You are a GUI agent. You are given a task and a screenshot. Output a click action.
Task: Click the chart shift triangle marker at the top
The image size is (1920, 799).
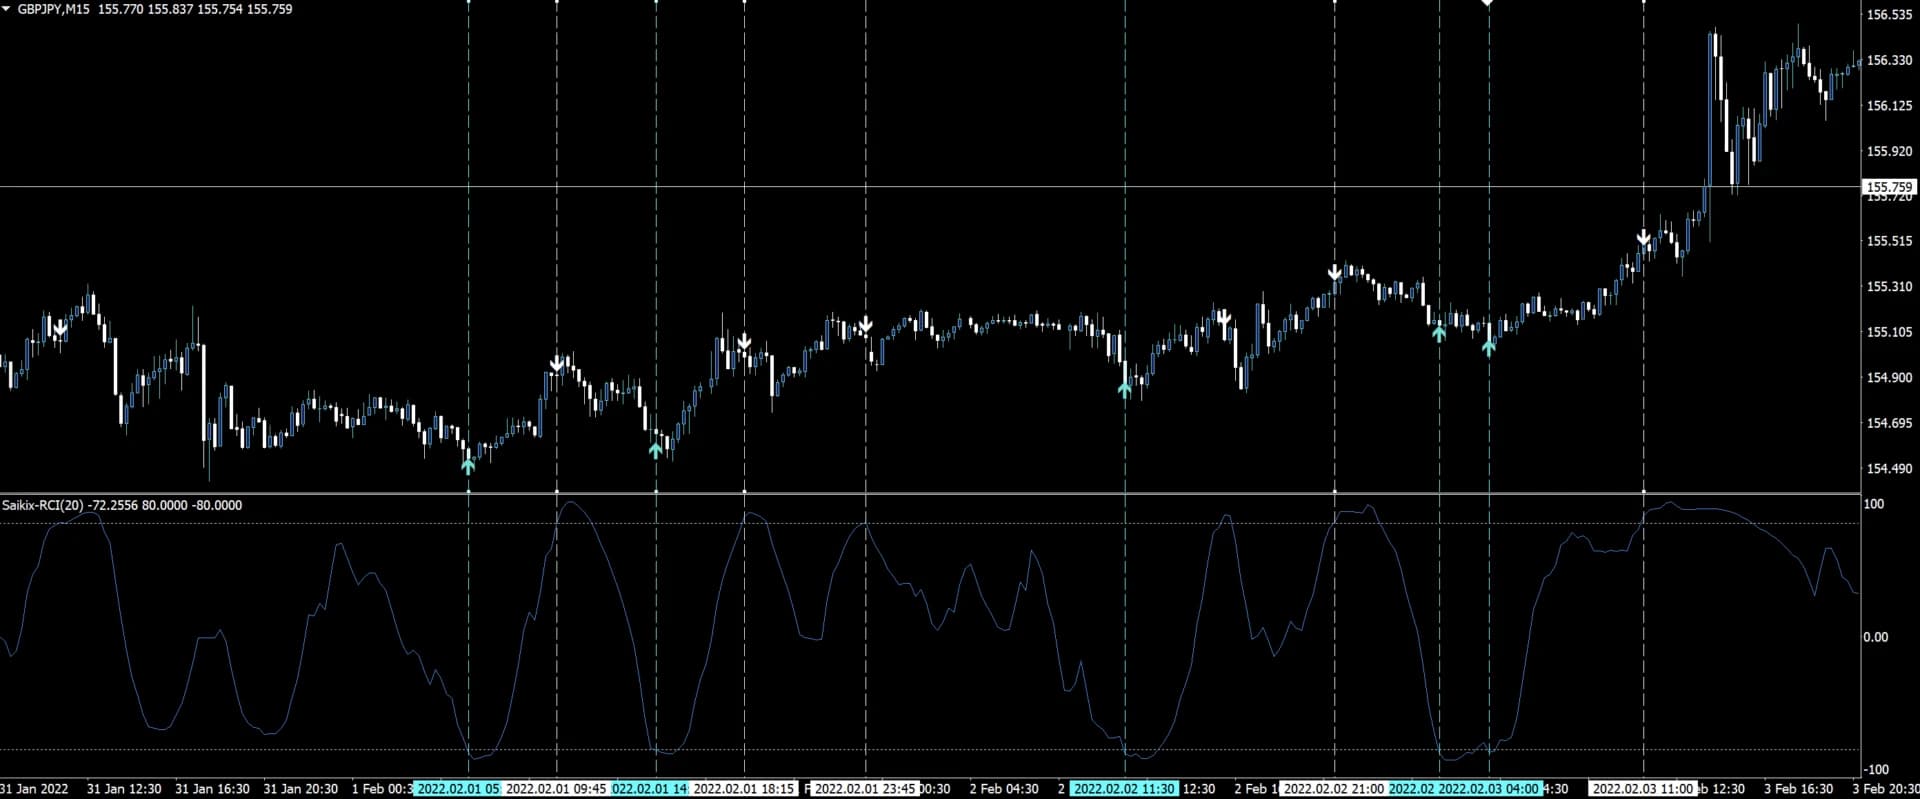(1487, 4)
